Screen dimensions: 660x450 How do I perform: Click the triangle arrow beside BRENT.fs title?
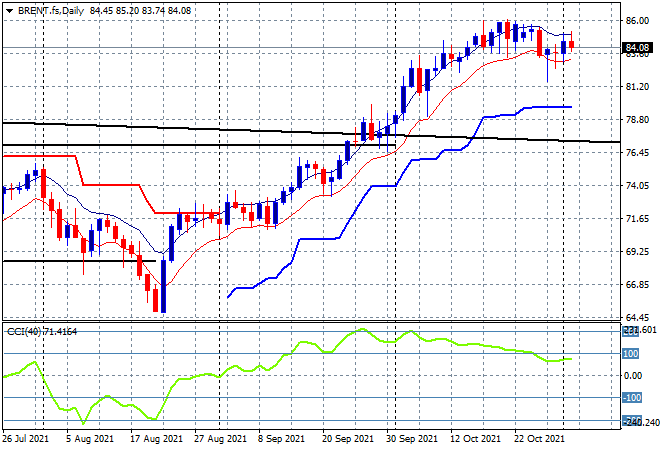[9, 11]
